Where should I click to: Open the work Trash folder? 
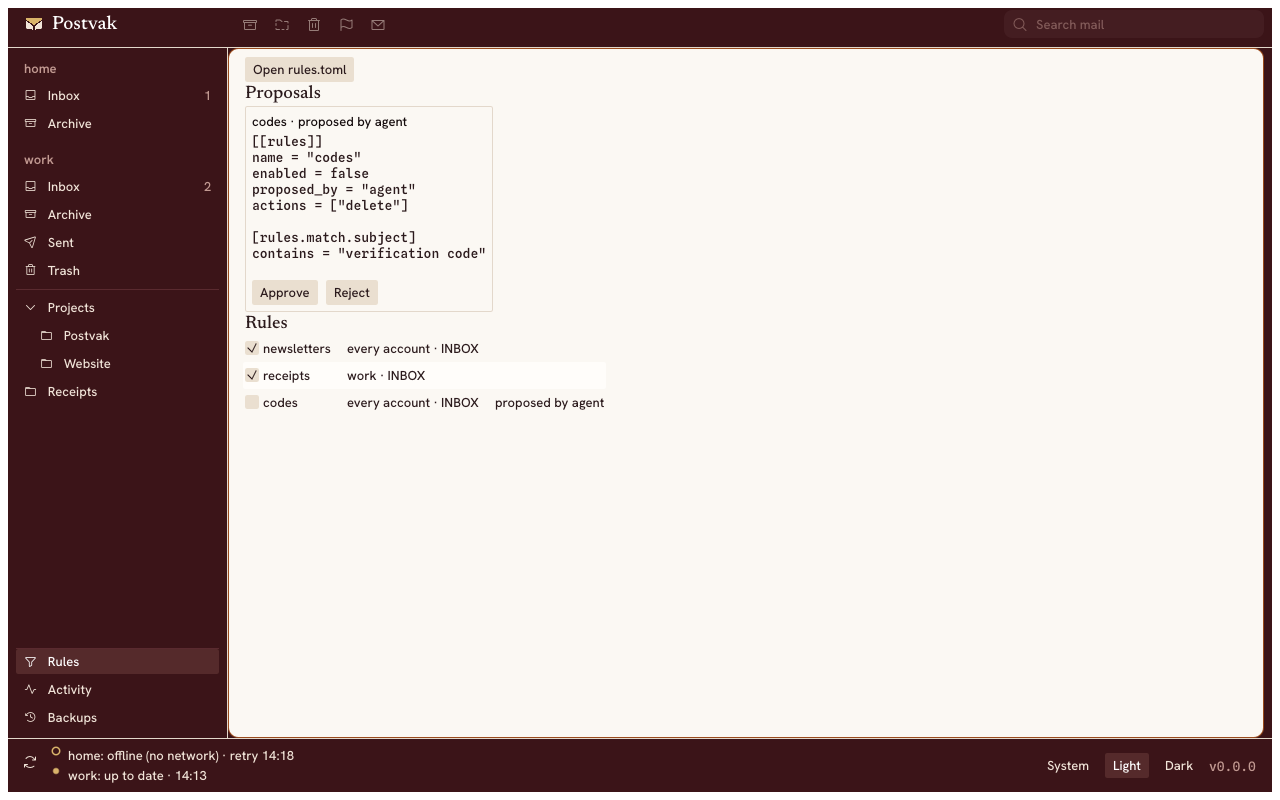[117, 271]
